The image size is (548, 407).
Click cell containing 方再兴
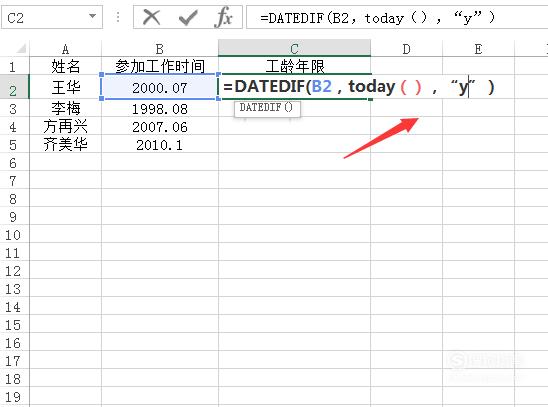(x=65, y=127)
